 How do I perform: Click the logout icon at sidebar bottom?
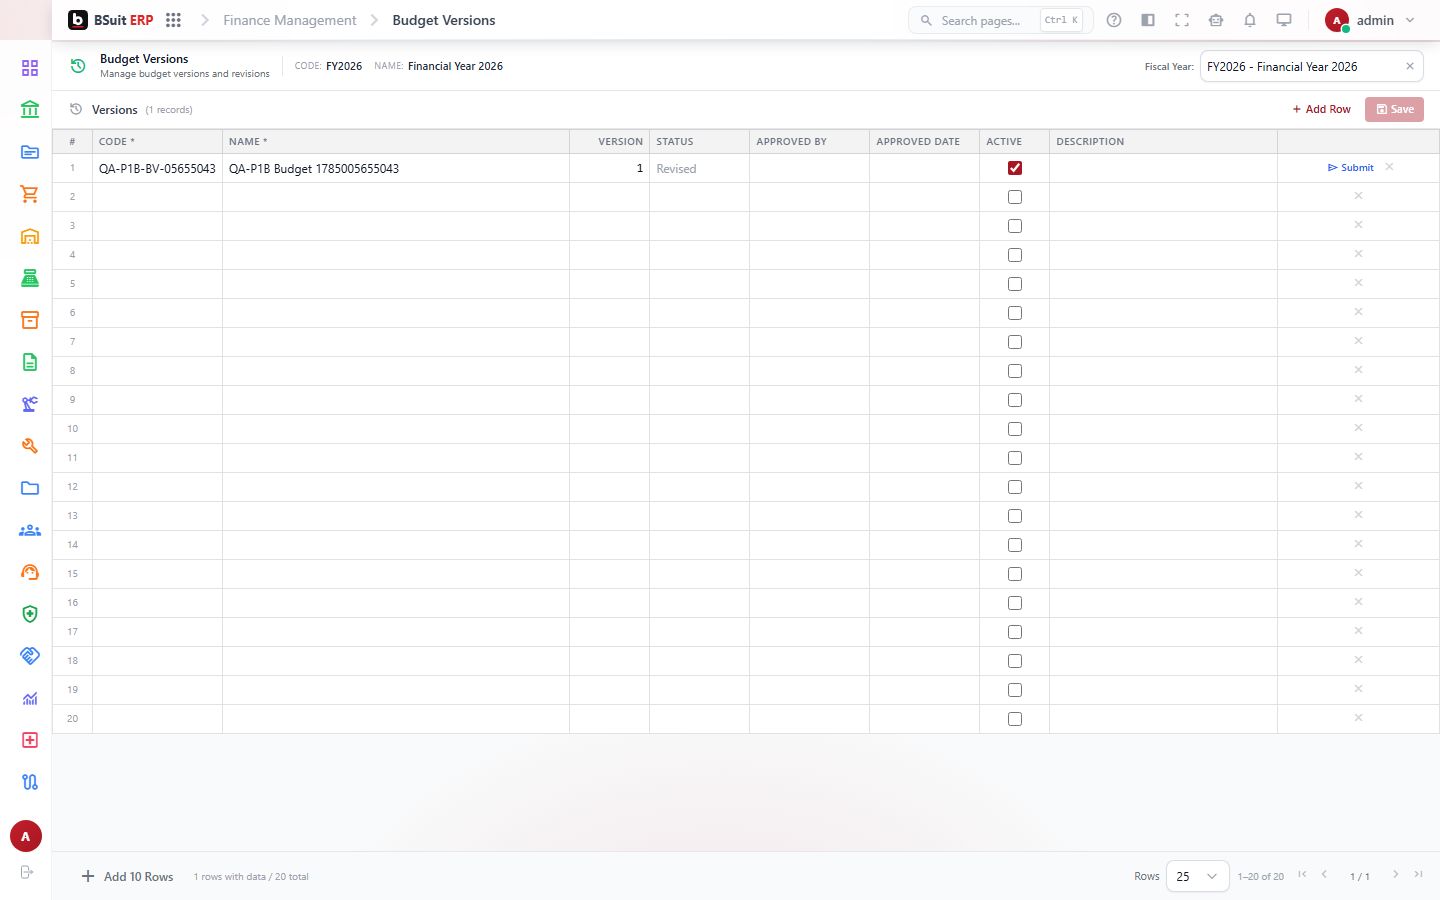tap(27, 872)
